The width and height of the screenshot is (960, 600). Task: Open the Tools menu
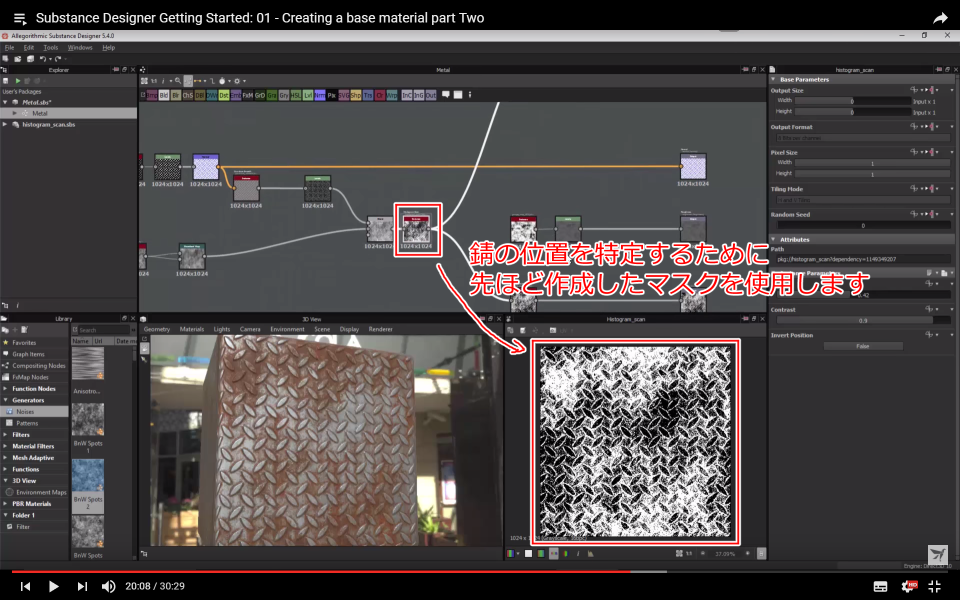50,48
